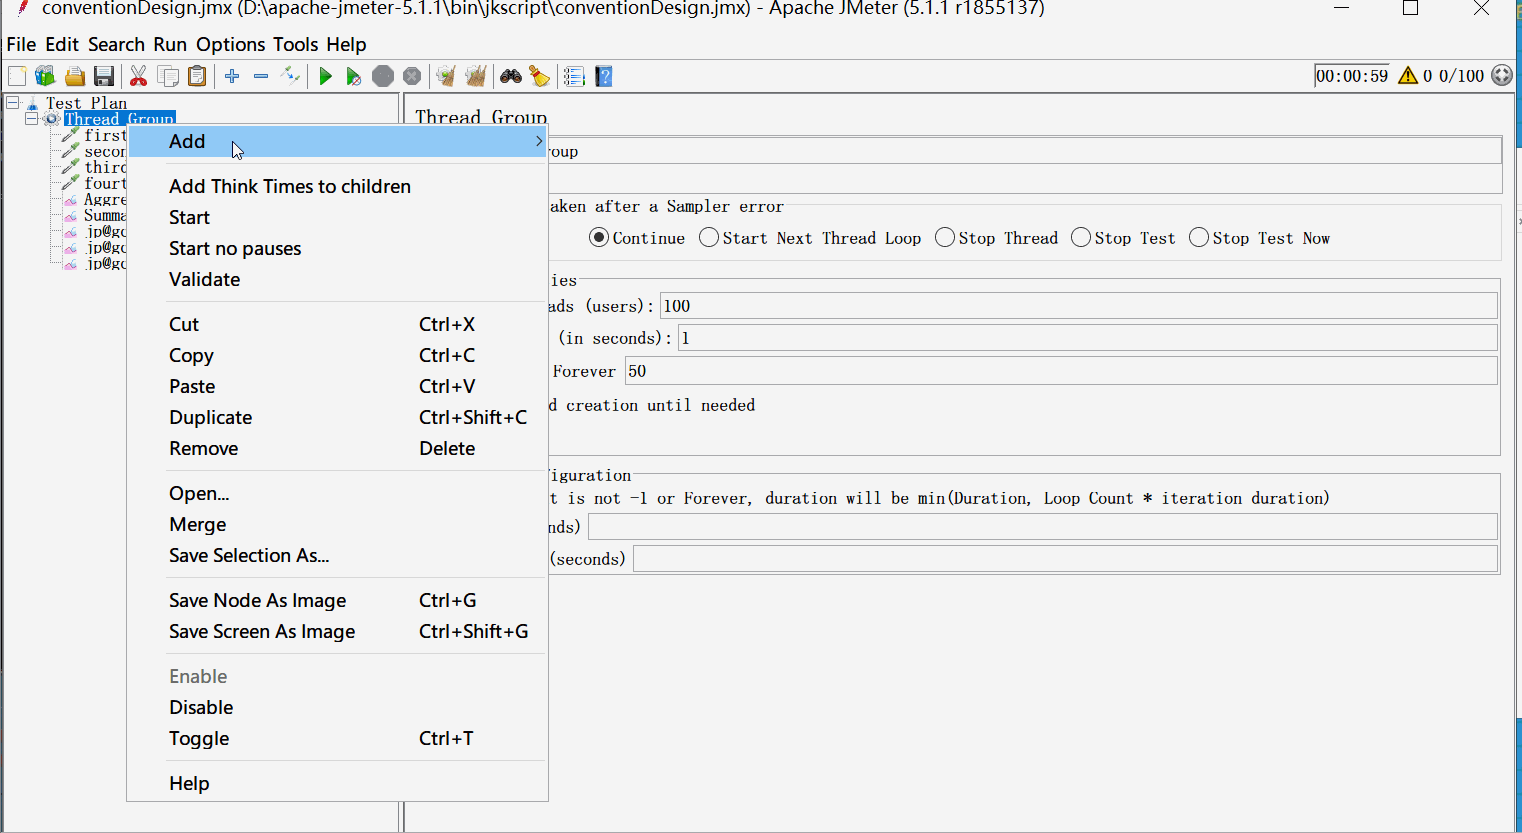Viewport: 1522px width, 833px height.
Task: Open the Options menu
Action: click(231, 44)
